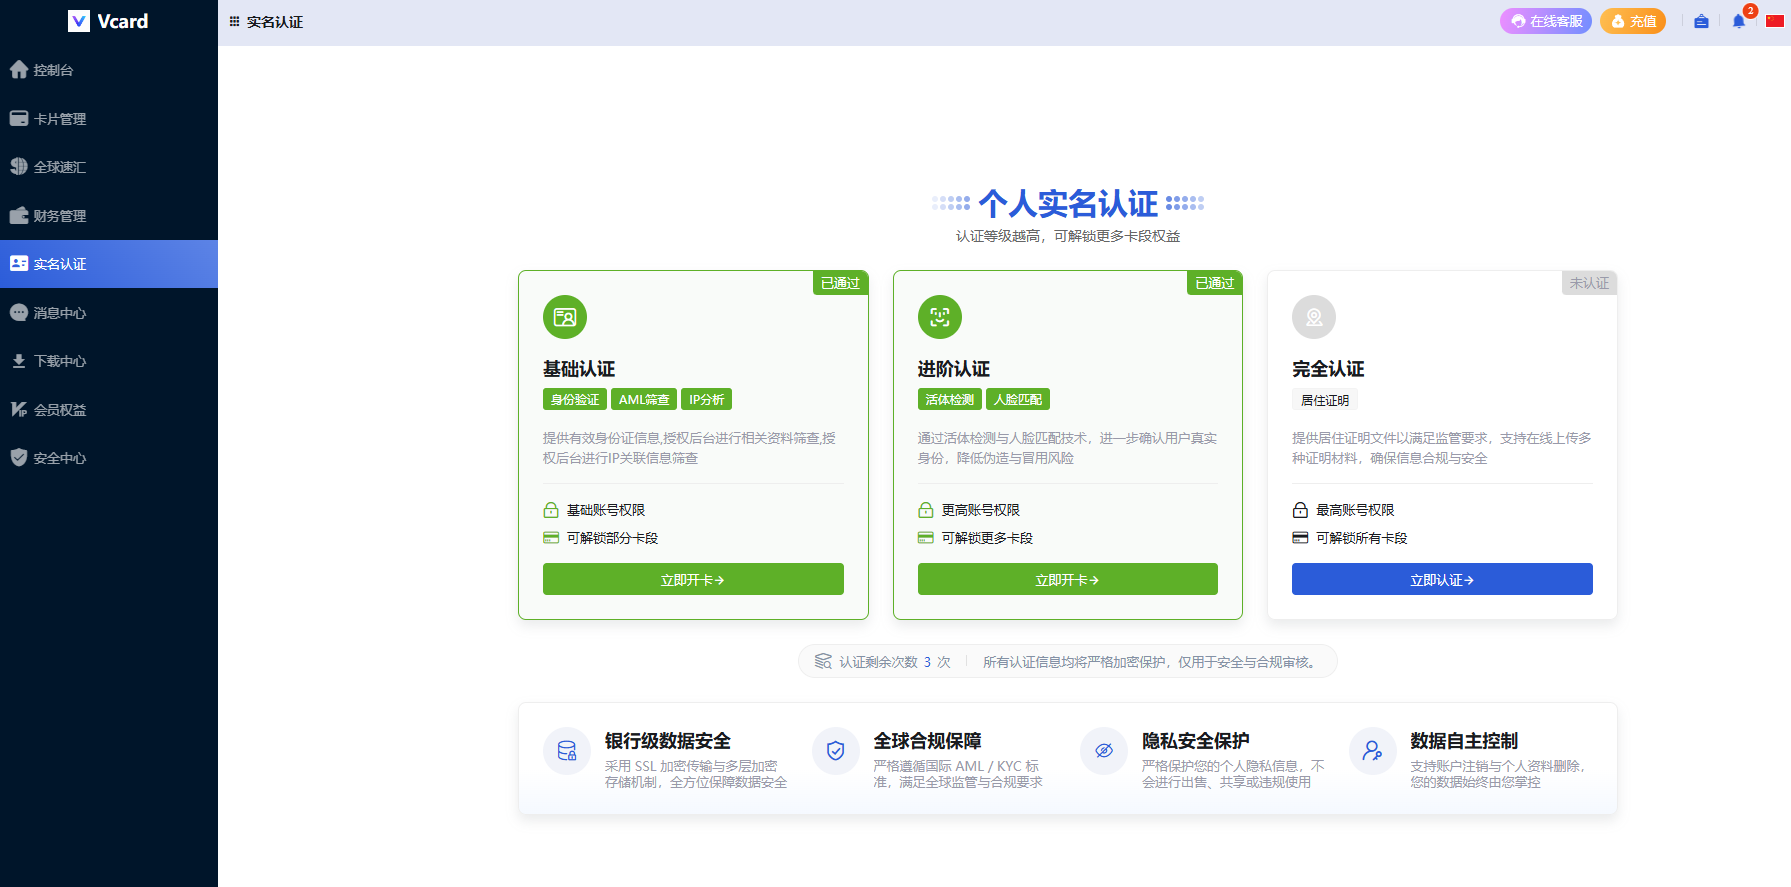This screenshot has height=887, width=1791.
Task: Click layers icon beside 认证剩余次数
Action: [823, 662]
